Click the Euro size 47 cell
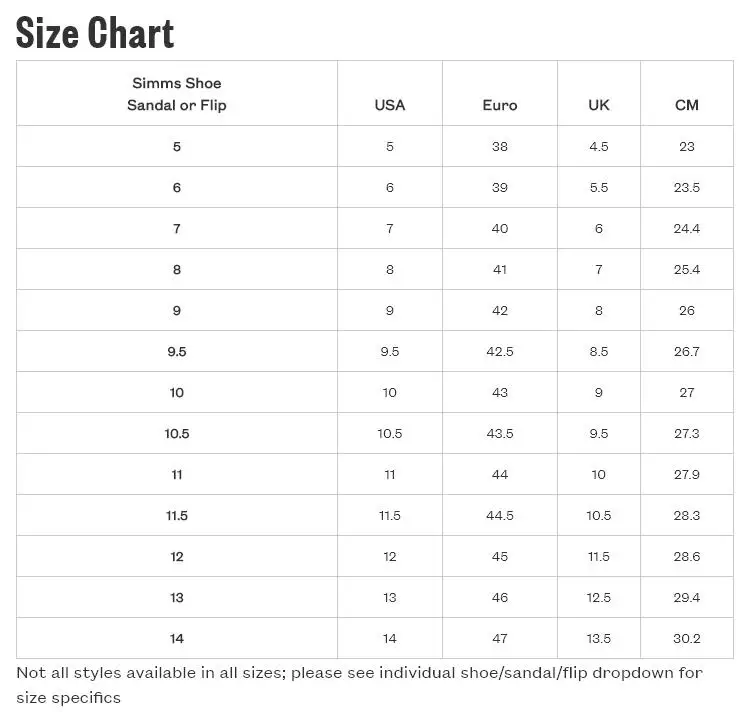The image size is (750, 712). point(500,638)
